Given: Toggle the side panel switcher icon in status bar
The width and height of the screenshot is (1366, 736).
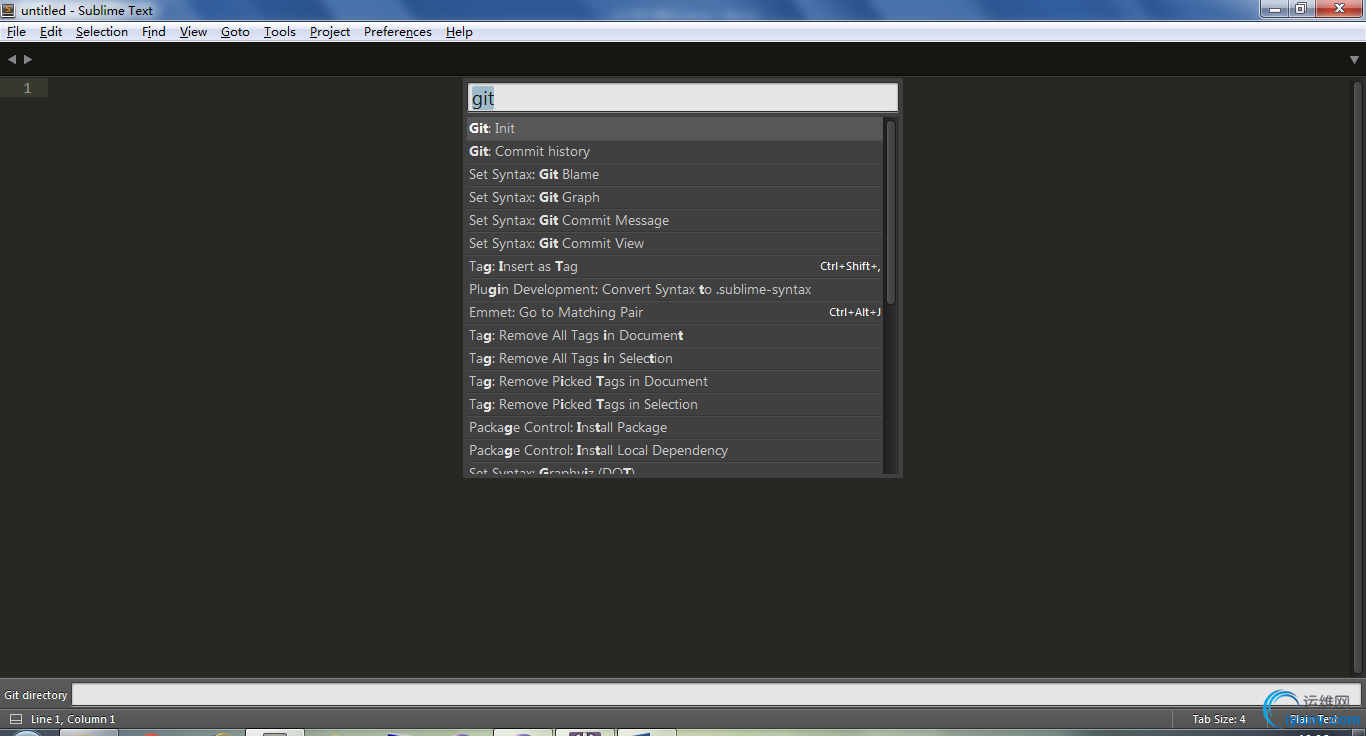Looking at the screenshot, I should click(15, 719).
